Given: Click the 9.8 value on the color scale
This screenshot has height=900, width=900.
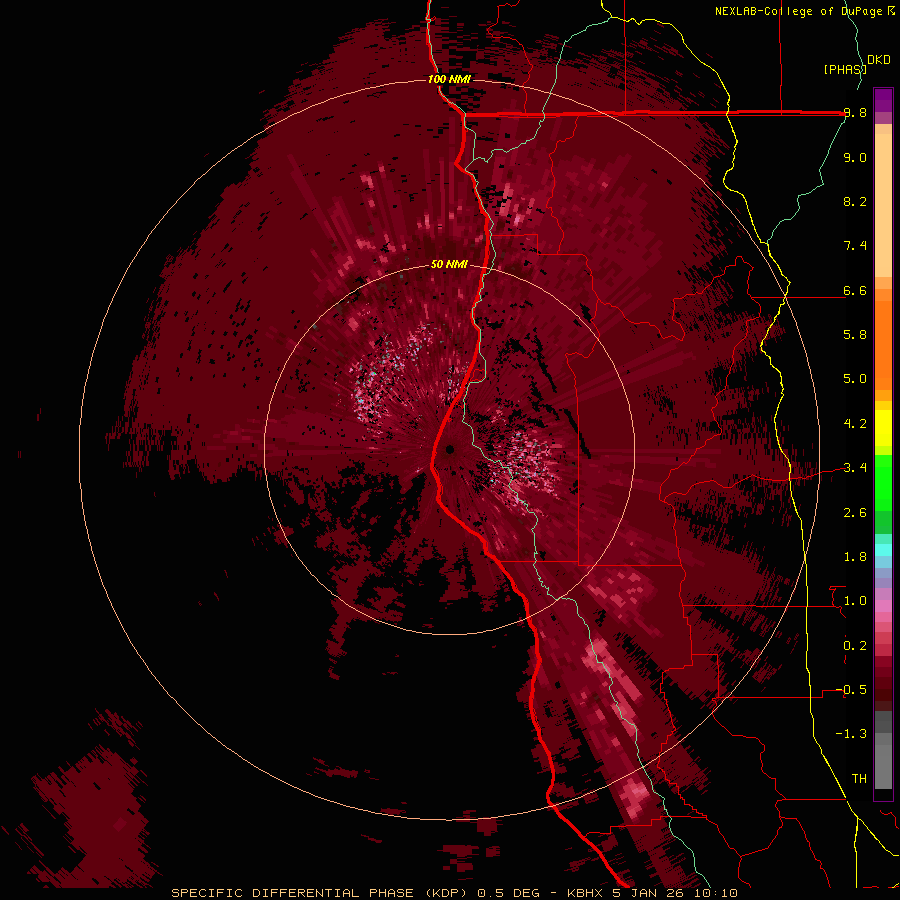Looking at the screenshot, I should point(855,113).
